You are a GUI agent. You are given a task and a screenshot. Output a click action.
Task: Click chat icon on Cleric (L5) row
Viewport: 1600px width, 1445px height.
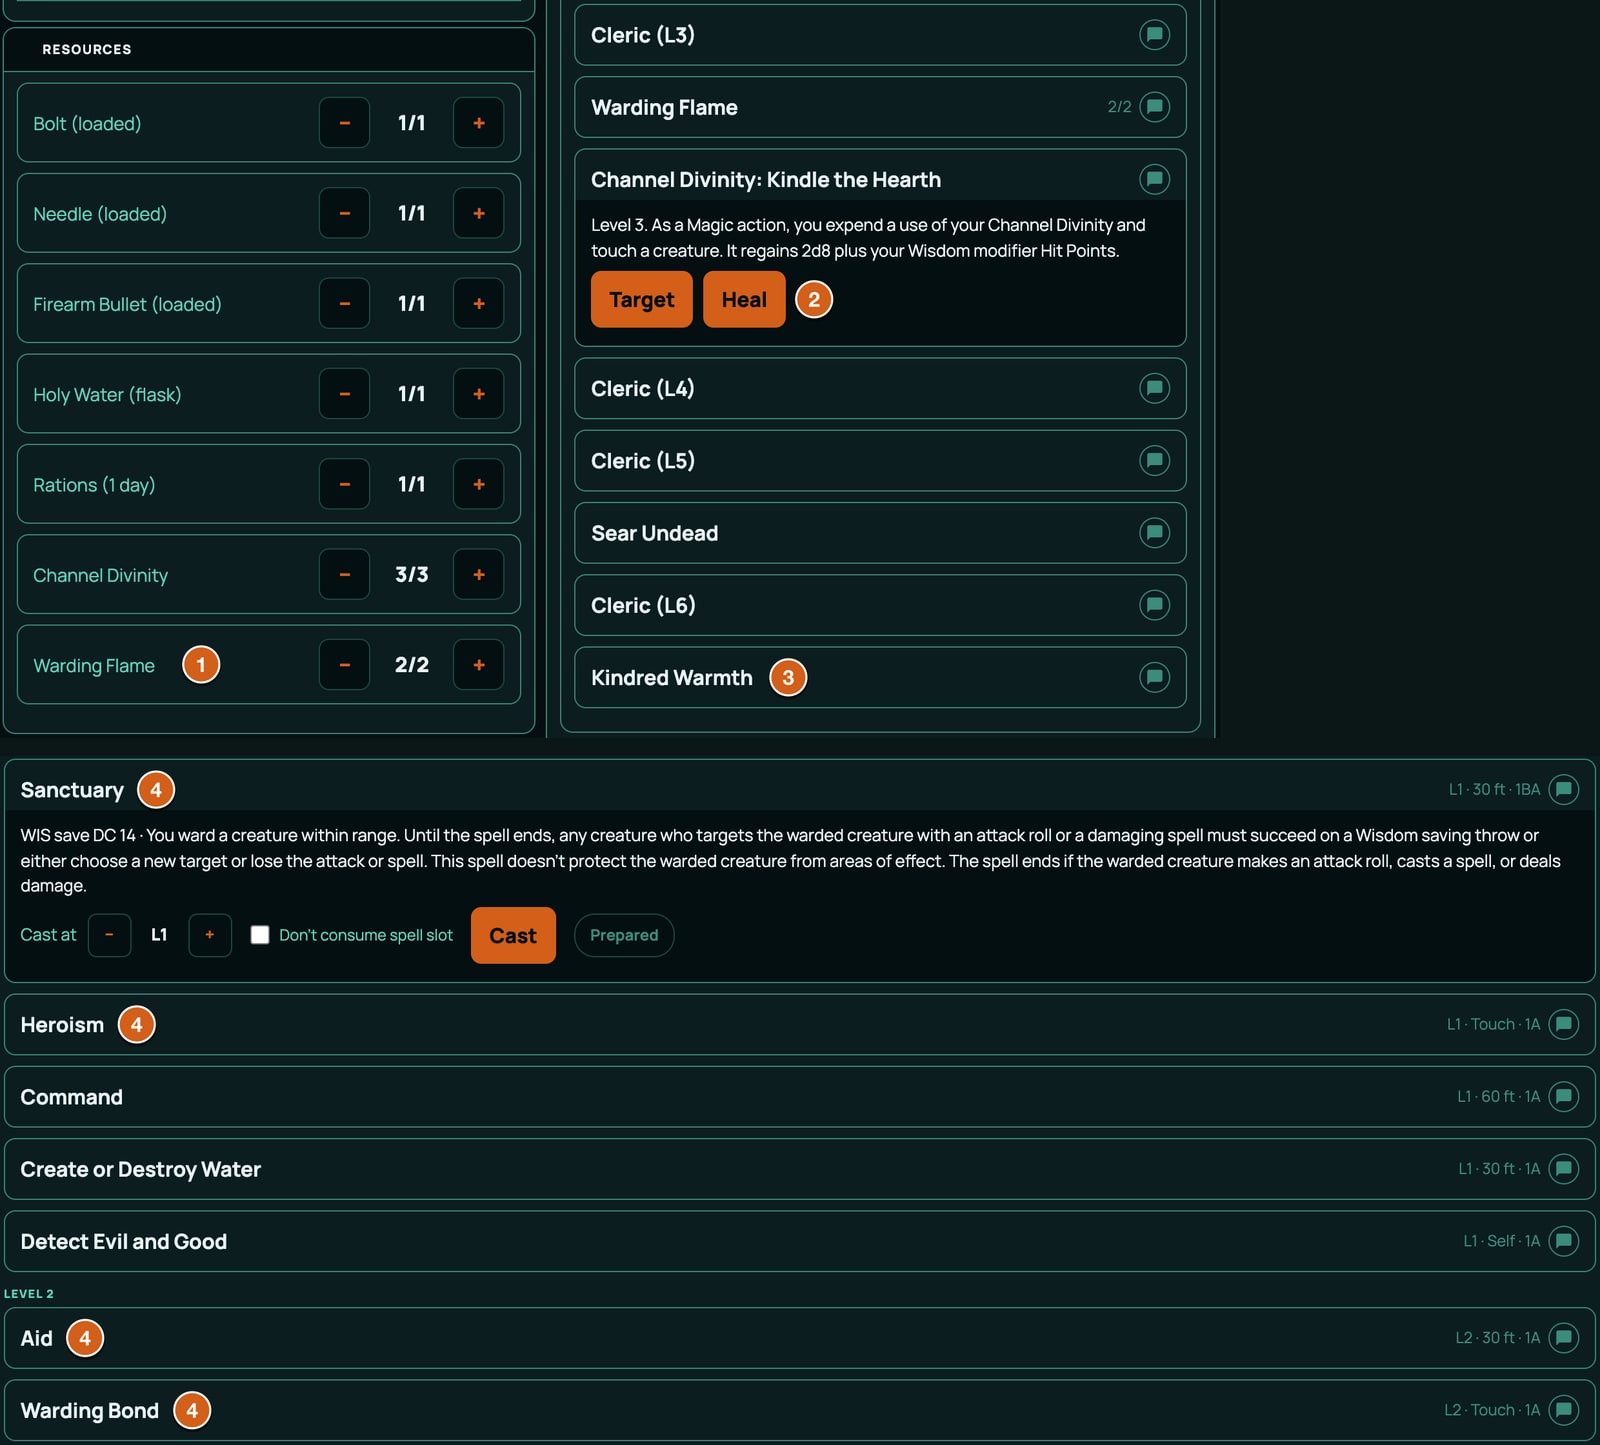[1154, 460]
